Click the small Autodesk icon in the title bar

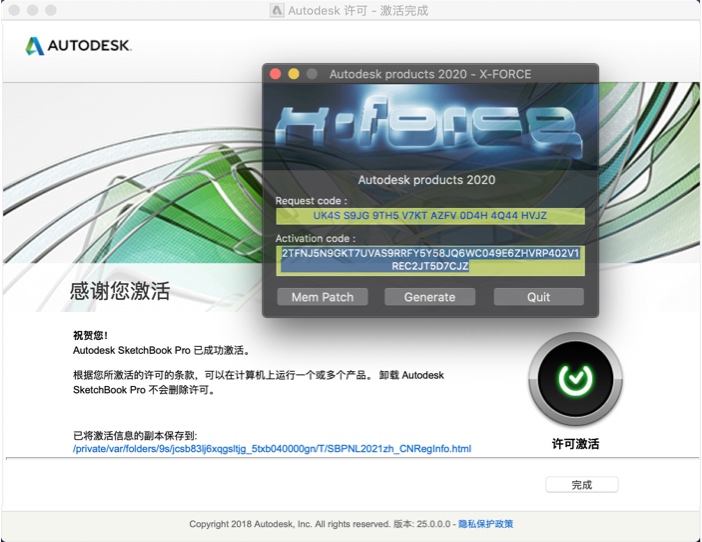277,10
